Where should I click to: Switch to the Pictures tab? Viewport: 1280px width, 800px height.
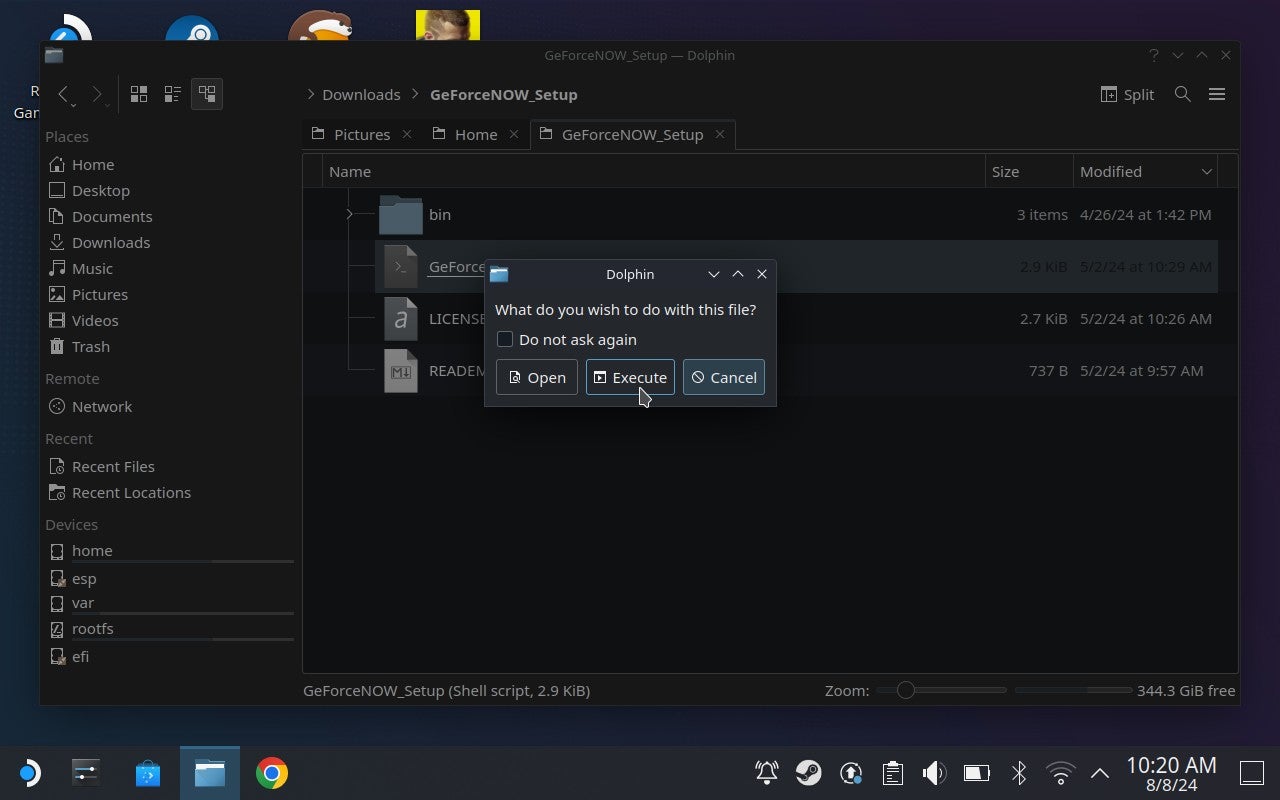[x=363, y=133]
